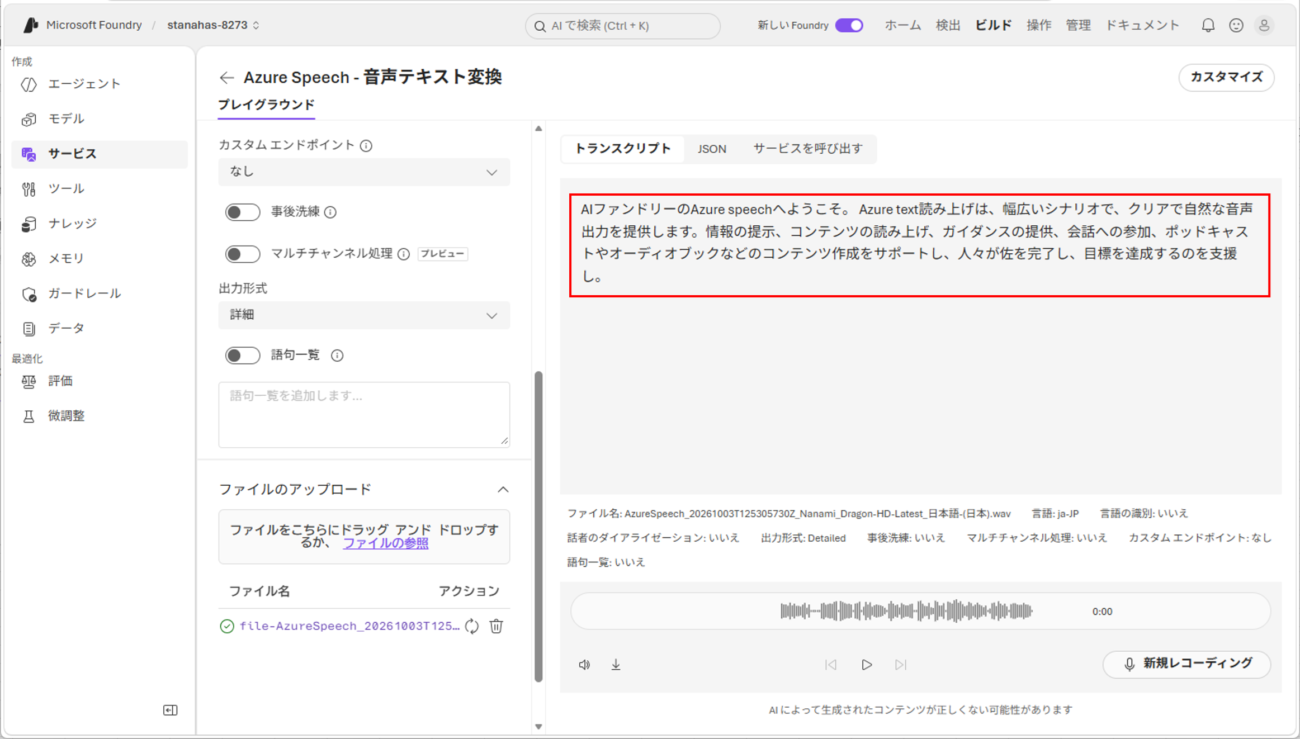
Task: Select the トランスクリプト tab
Action: coord(623,149)
